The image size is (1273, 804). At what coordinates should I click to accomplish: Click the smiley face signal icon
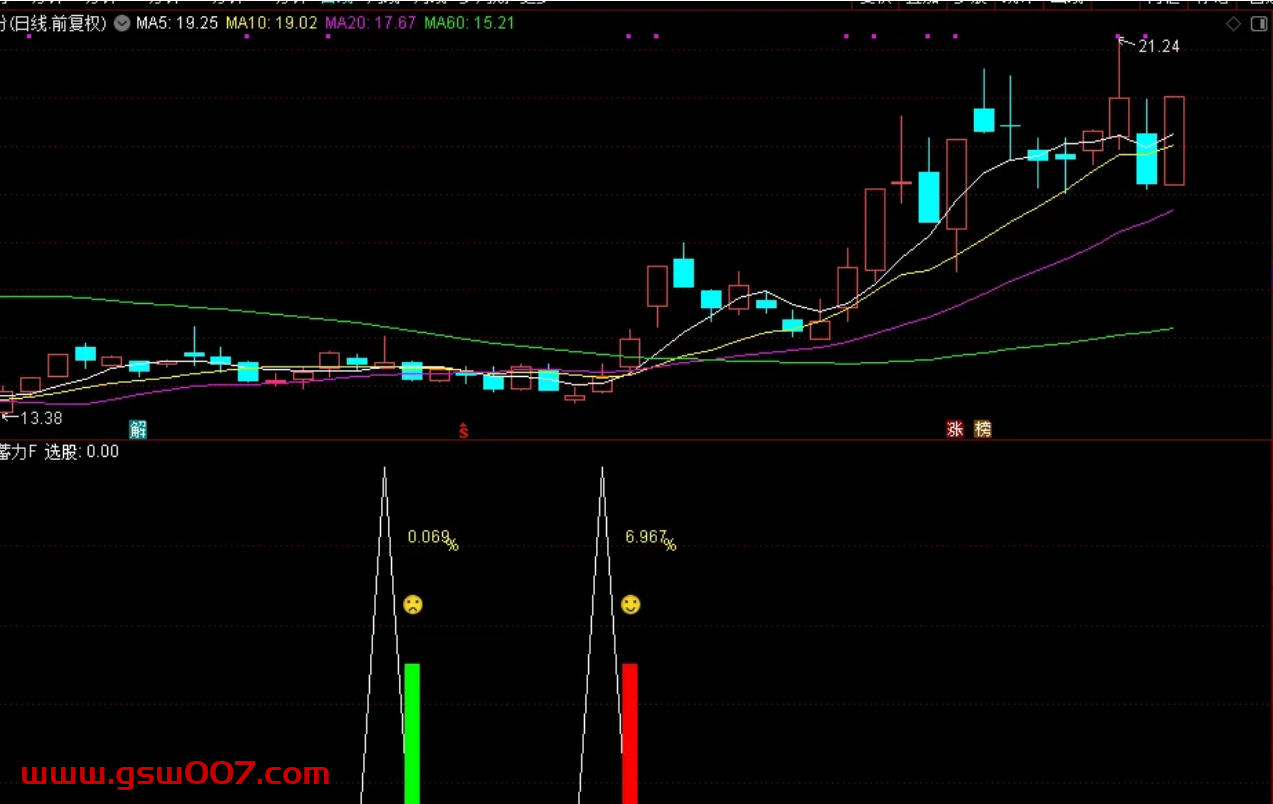tap(630, 604)
